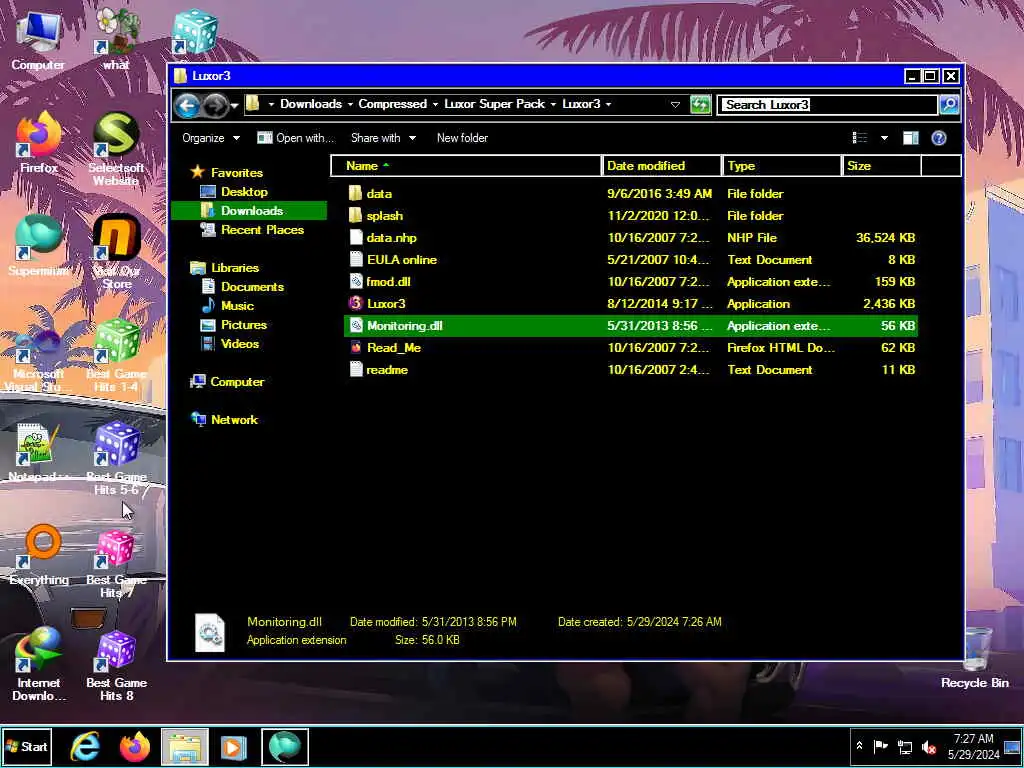Open Firefox from the taskbar

(135, 746)
